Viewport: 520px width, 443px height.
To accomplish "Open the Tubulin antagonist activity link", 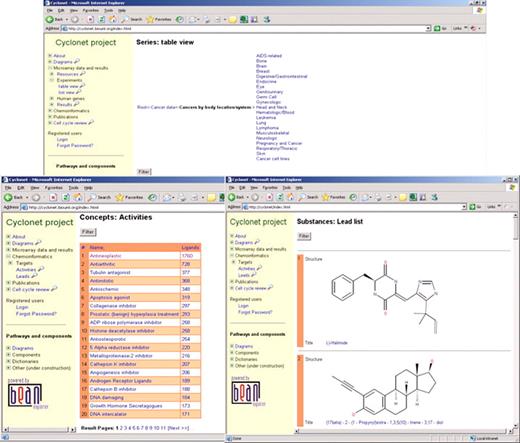I will 110,272.
